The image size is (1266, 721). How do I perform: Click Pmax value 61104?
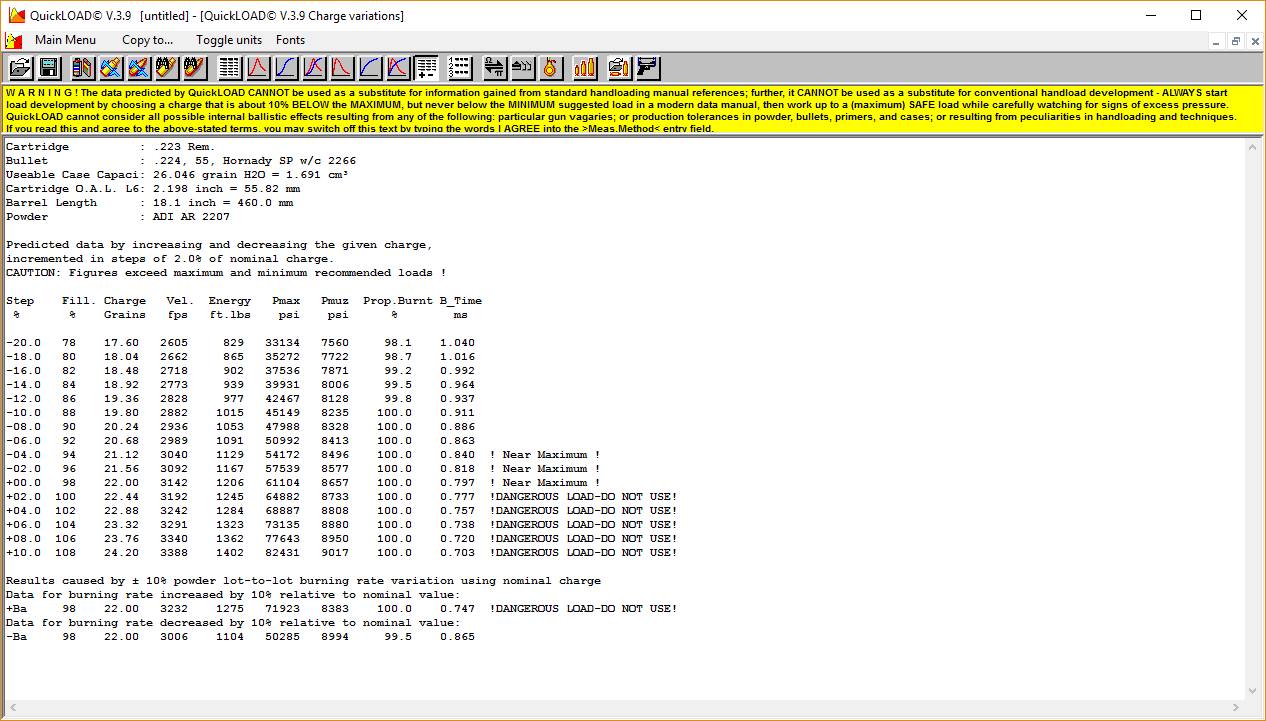pos(282,483)
